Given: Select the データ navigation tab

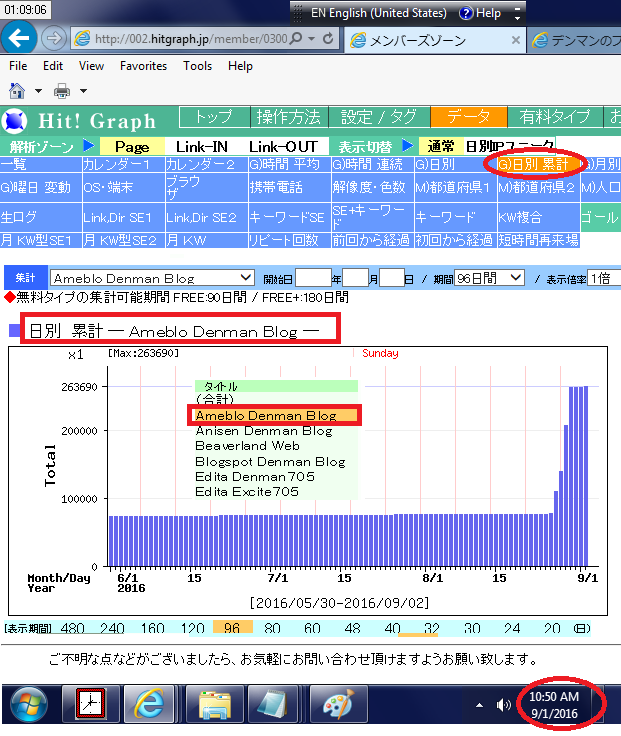Looking at the screenshot, I should pyautogui.click(x=468, y=117).
